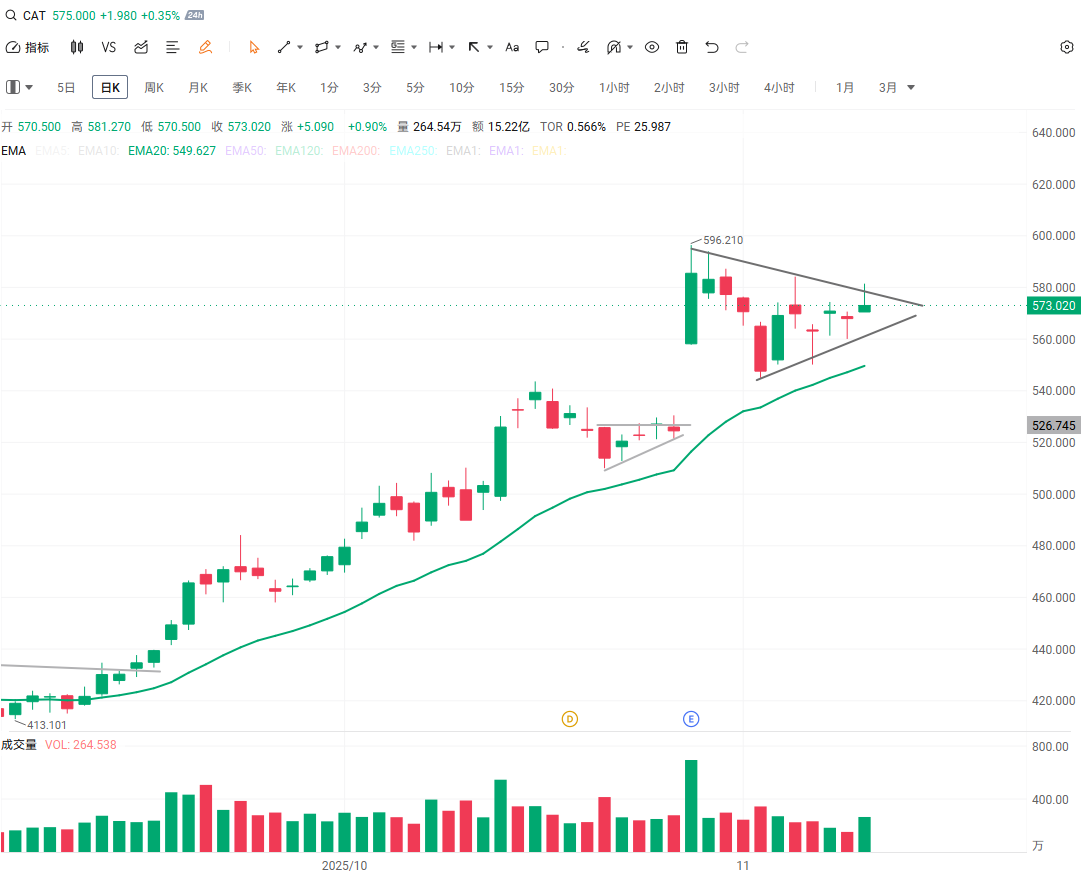Select the 1月 range
The image size is (1082, 876).
click(x=845, y=88)
